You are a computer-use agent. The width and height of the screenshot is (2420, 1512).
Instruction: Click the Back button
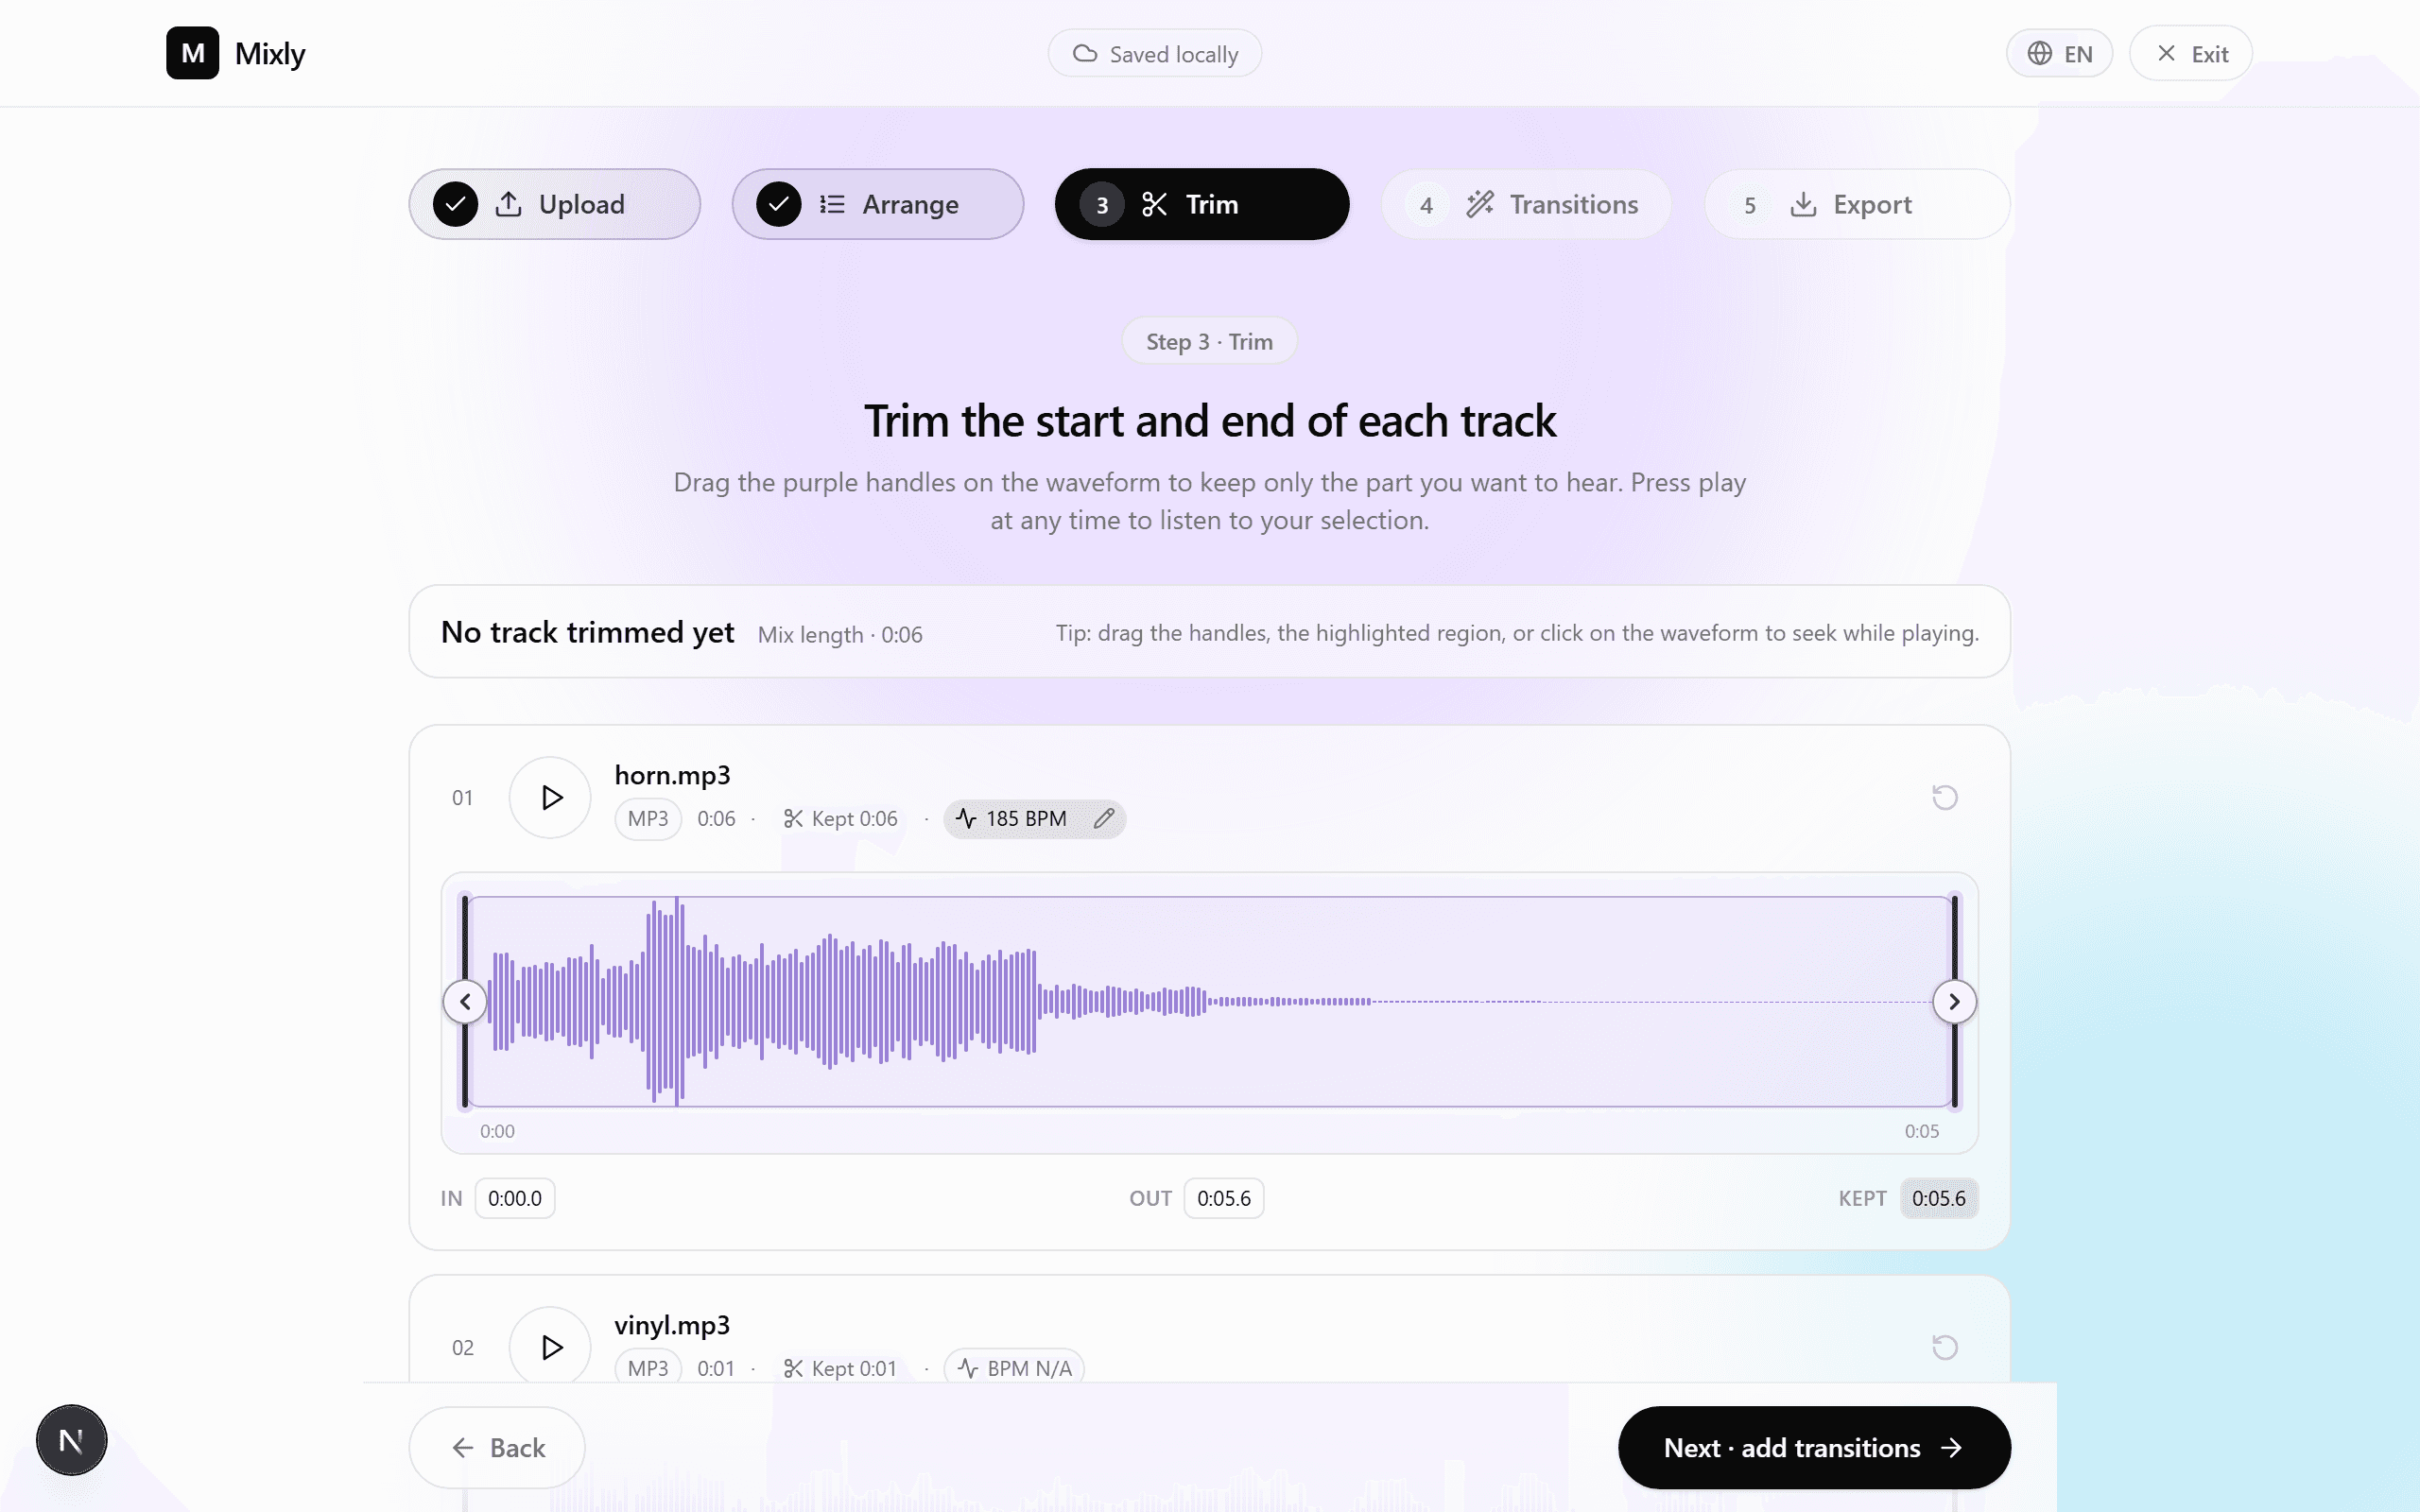497,1447
